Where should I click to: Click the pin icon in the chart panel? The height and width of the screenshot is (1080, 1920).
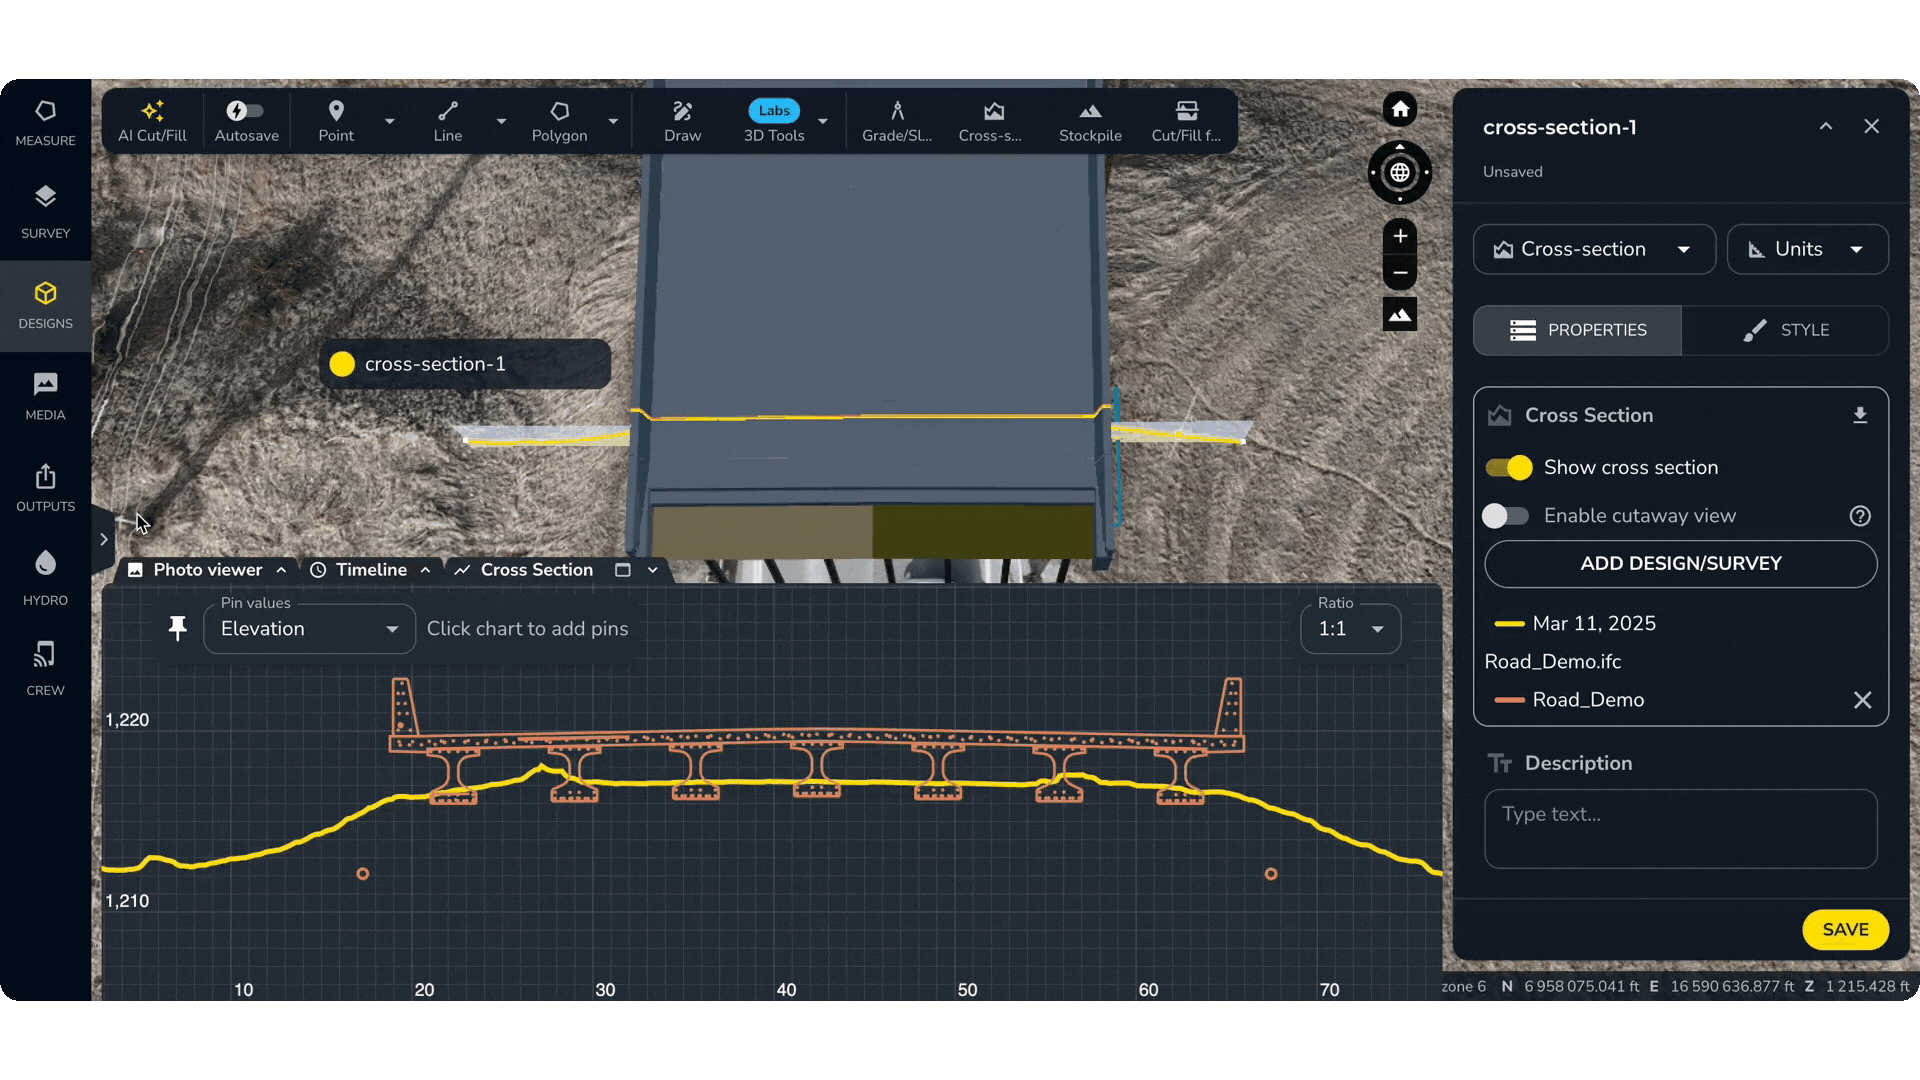[x=178, y=628]
